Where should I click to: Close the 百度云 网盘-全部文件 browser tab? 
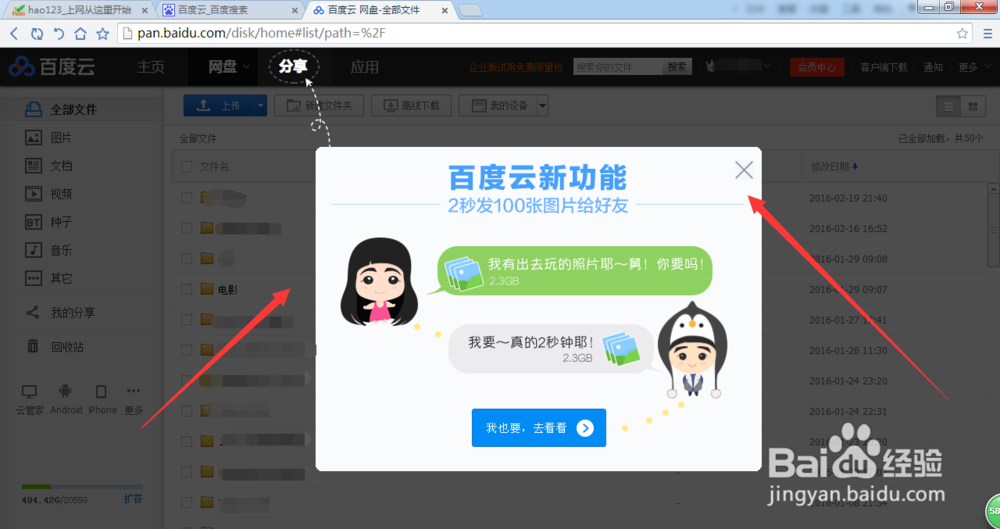point(445,10)
